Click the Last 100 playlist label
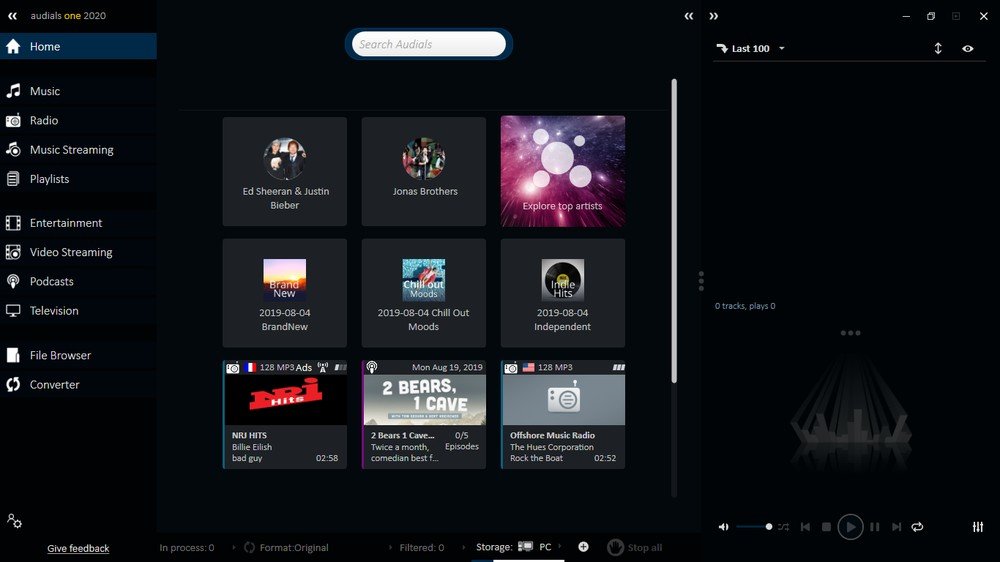Screen dimensions: 1000x562 751,48
